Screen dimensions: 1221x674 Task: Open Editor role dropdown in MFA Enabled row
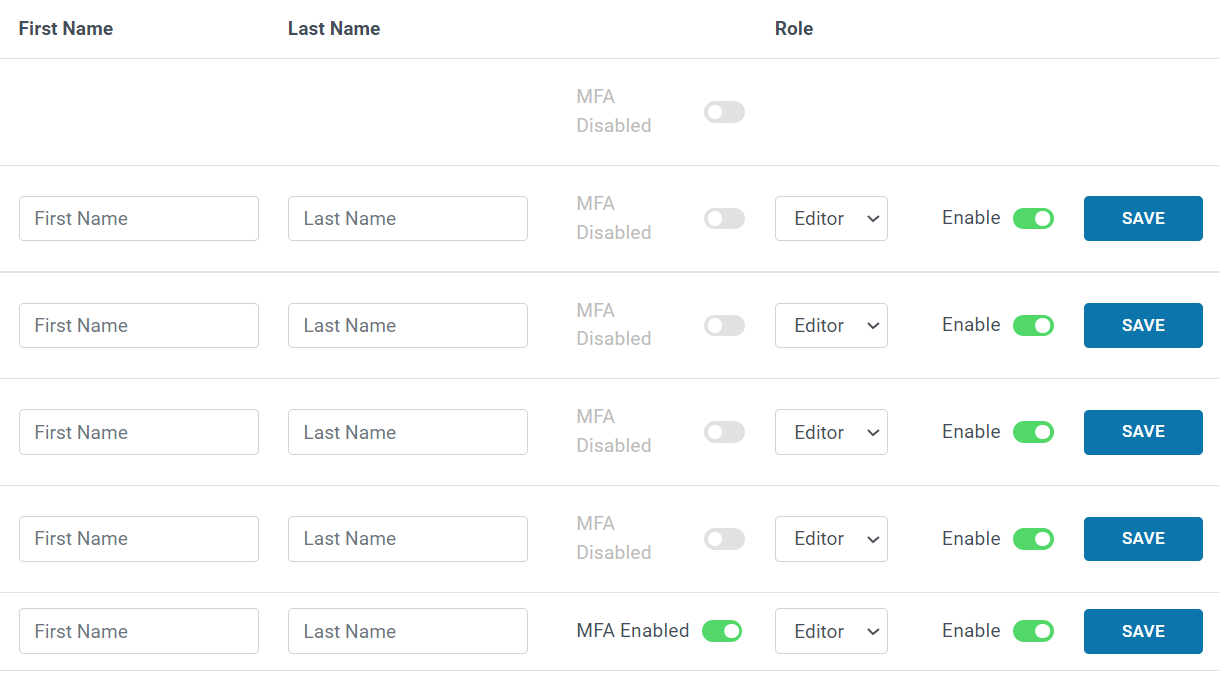(831, 631)
